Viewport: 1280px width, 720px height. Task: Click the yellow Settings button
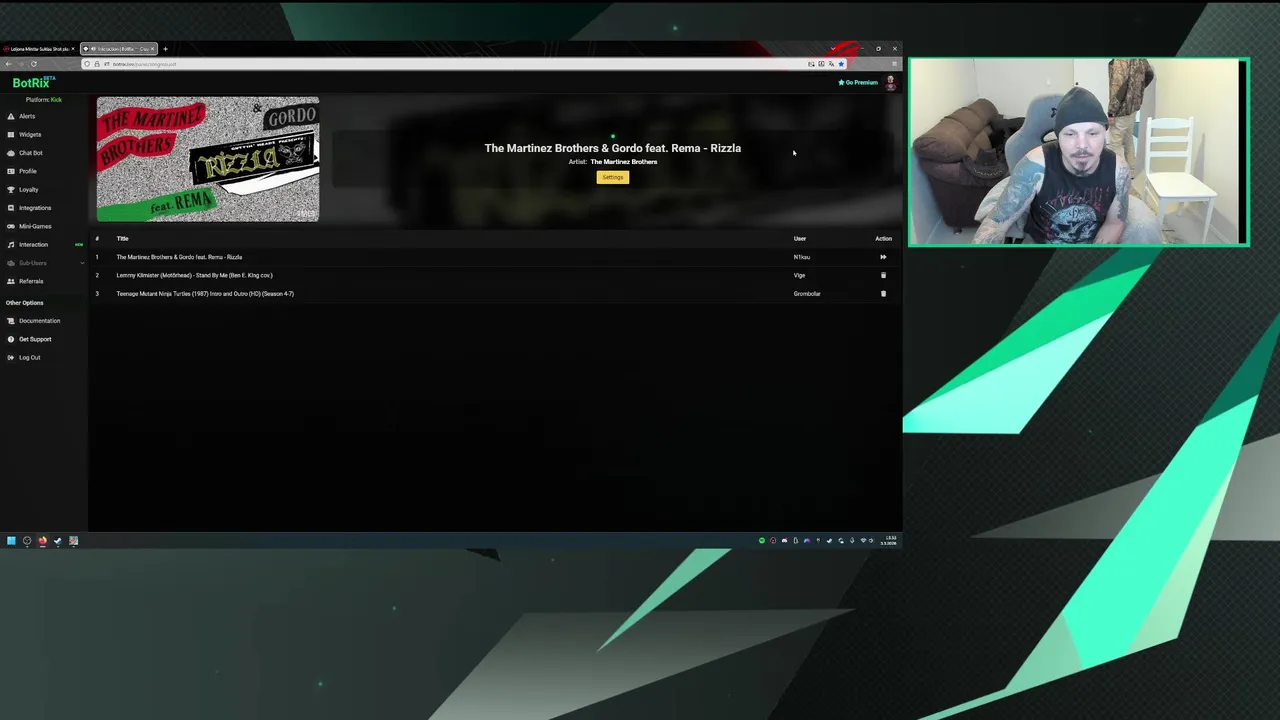613,177
